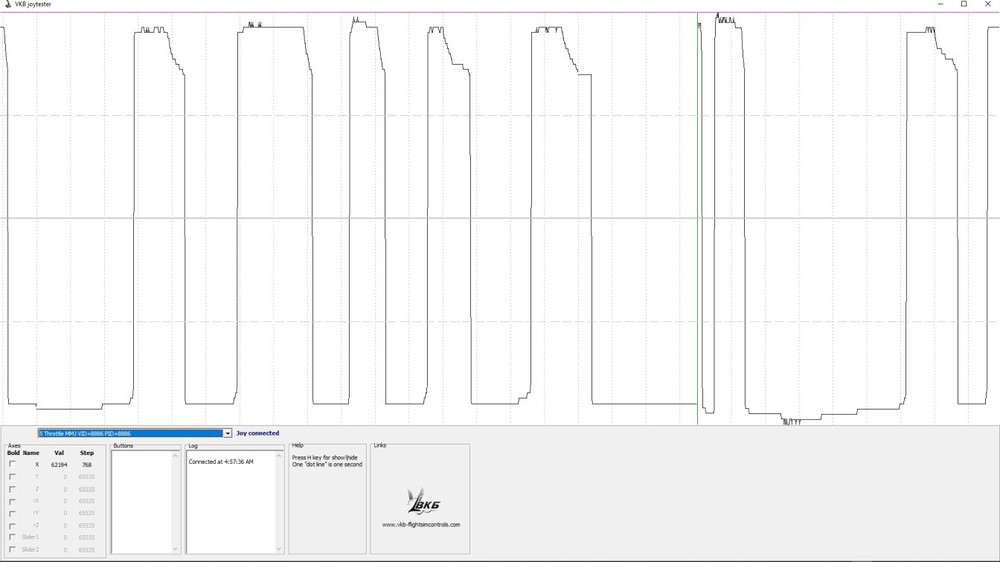Toggle Bold checkbox for rX axis
Image resolution: width=1000 pixels, height=562 pixels.
[x=12, y=501]
